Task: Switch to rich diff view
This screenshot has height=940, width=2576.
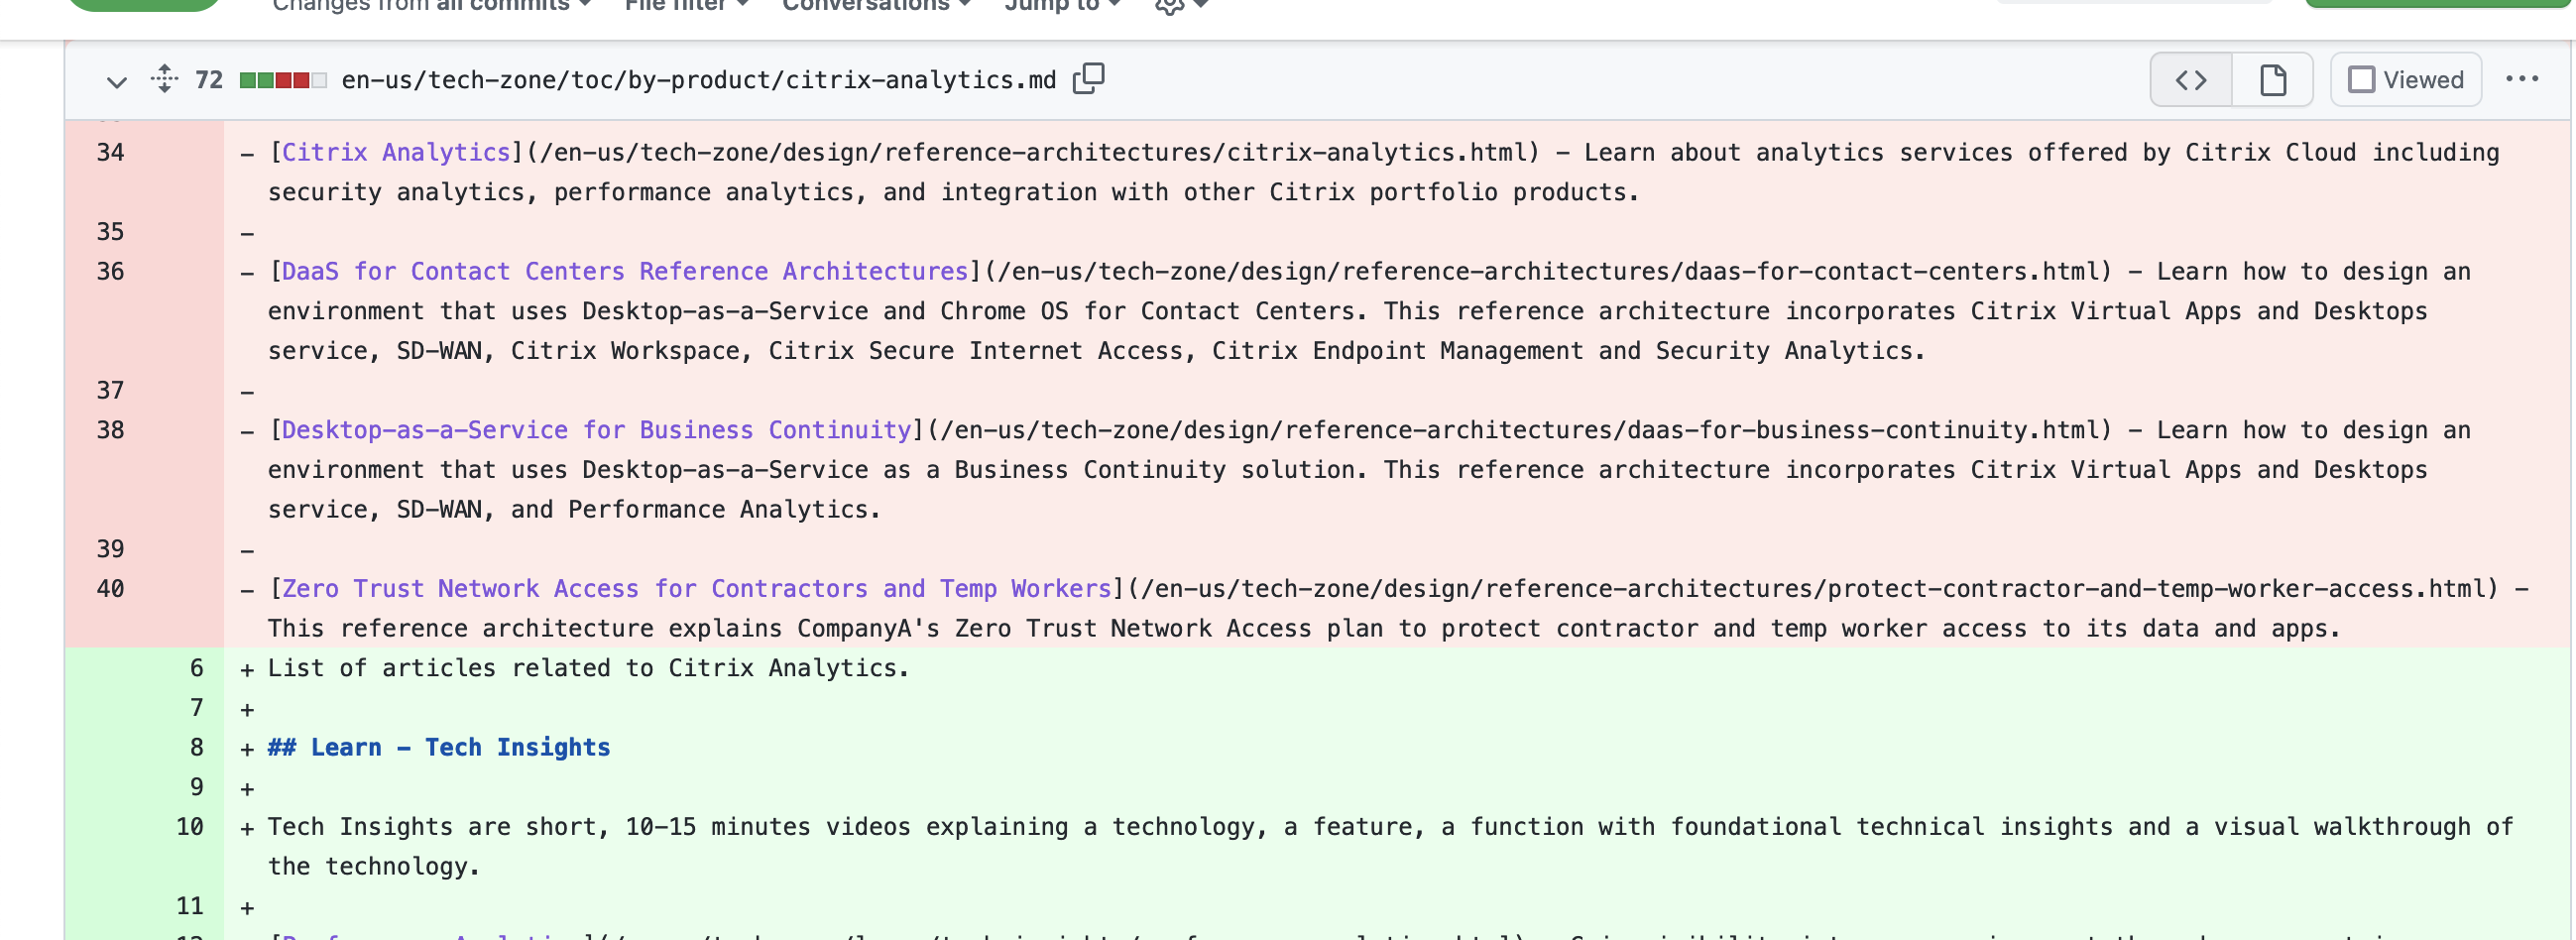Action: click(x=2272, y=80)
